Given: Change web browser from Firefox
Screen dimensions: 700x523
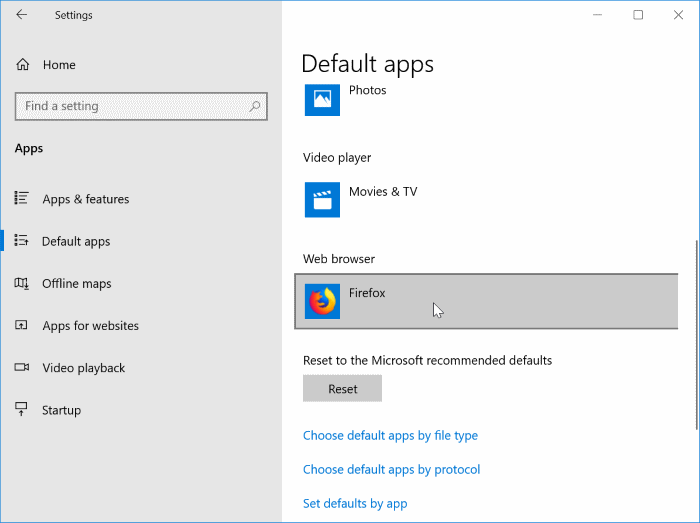Looking at the screenshot, I should coord(486,301).
